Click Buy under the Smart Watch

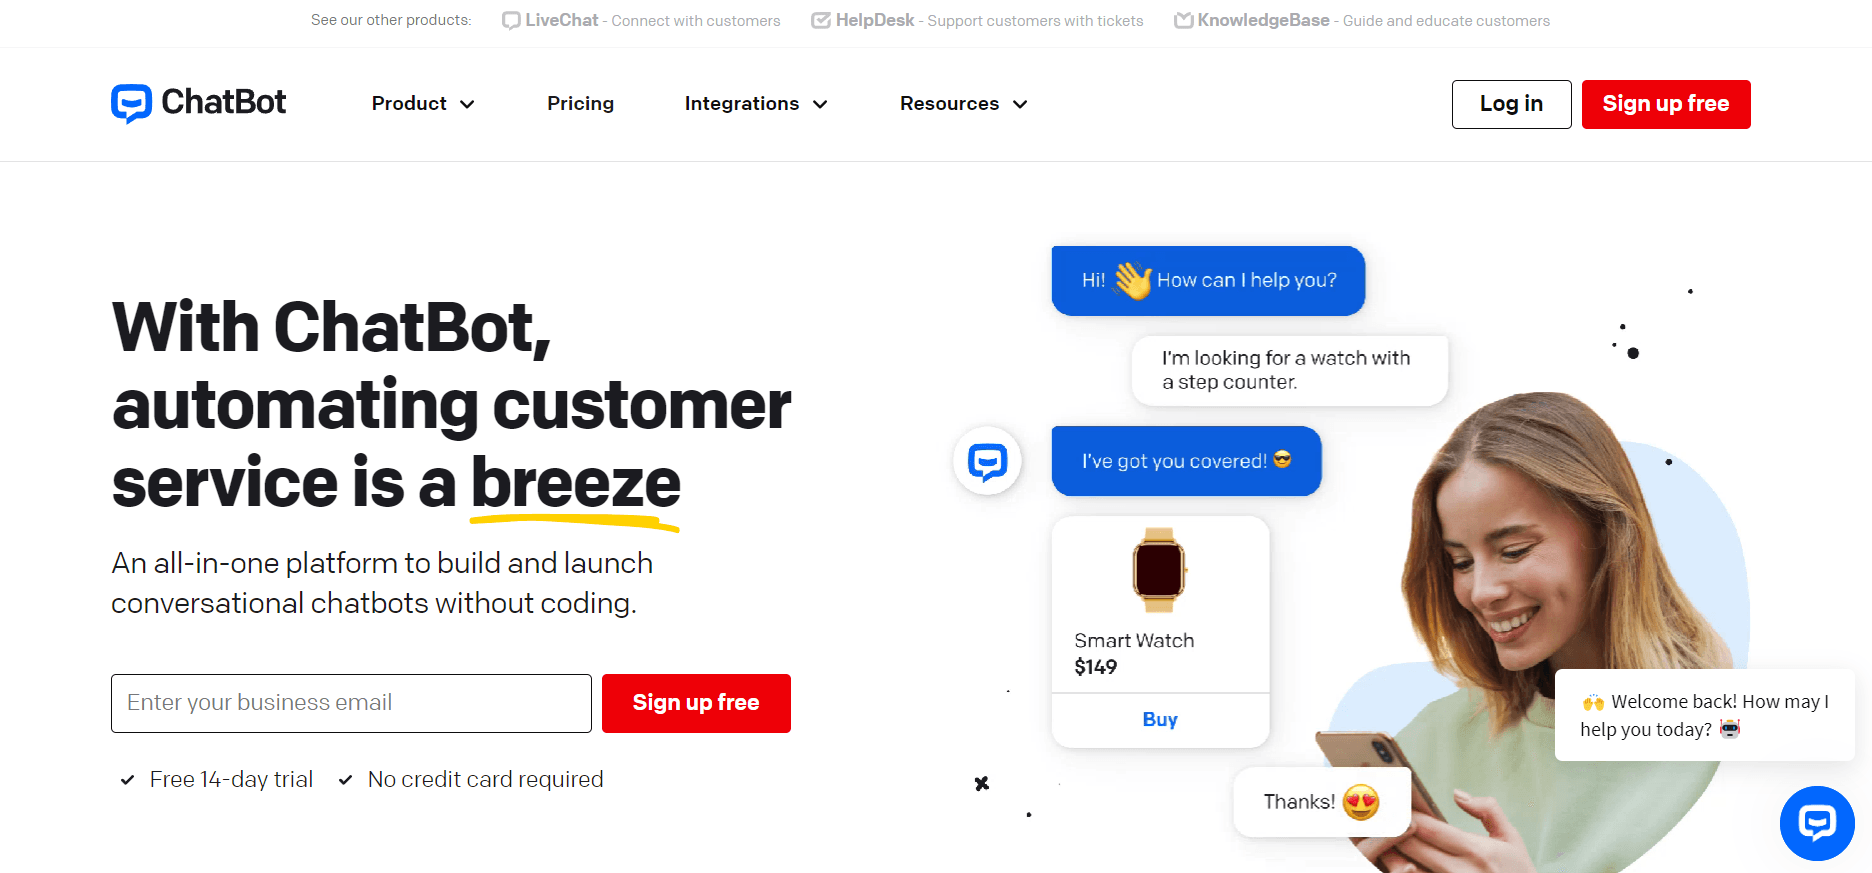point(1160,719)
